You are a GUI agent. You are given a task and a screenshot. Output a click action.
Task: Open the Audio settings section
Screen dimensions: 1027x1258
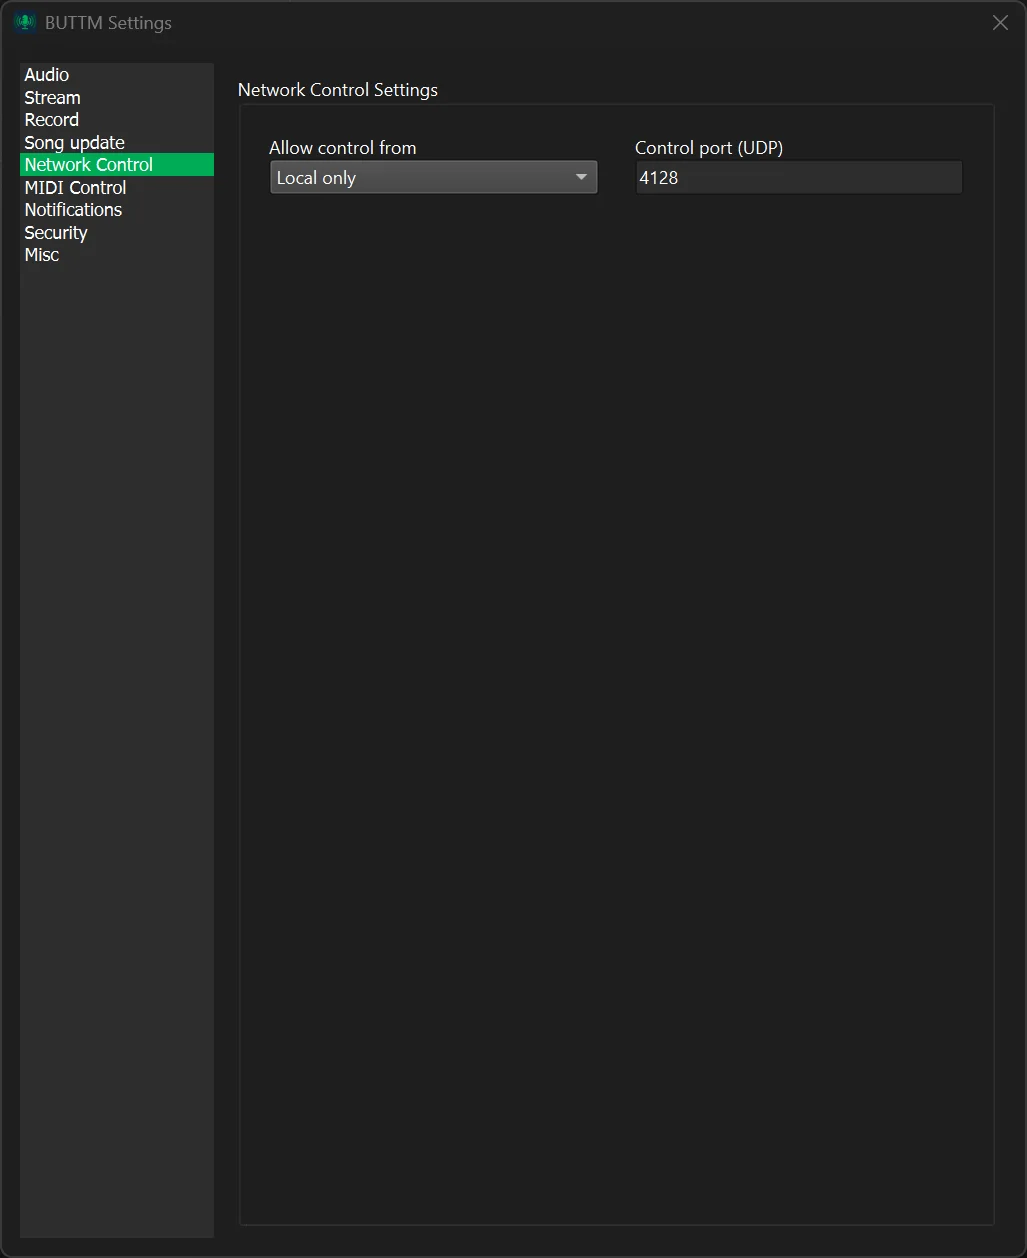click(x=46, y=74)
